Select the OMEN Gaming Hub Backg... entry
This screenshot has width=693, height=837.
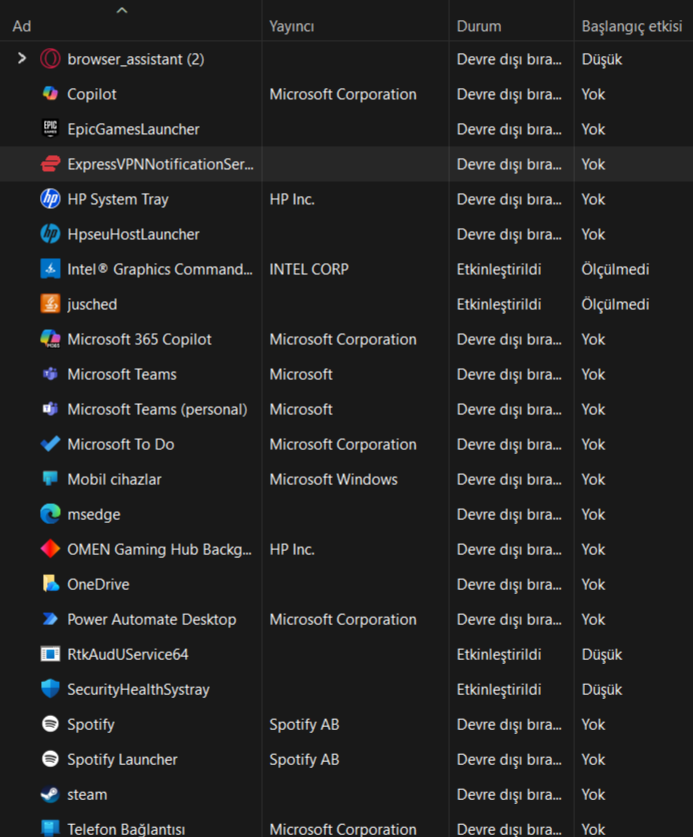pyautogui.click(x=159, y=549)
